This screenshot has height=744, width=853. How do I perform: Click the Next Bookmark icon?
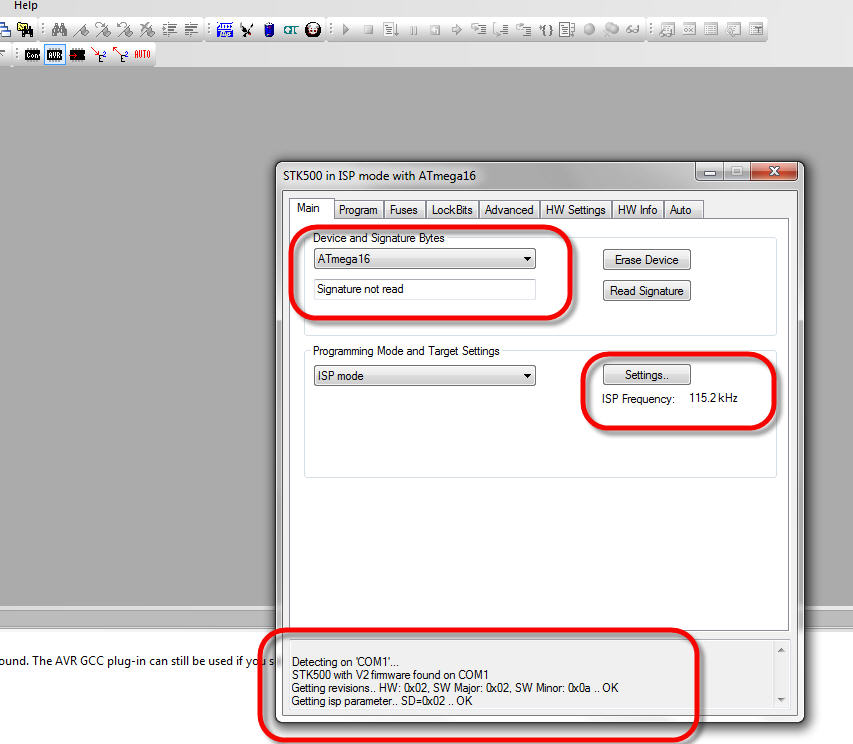(x=103, y=29)
